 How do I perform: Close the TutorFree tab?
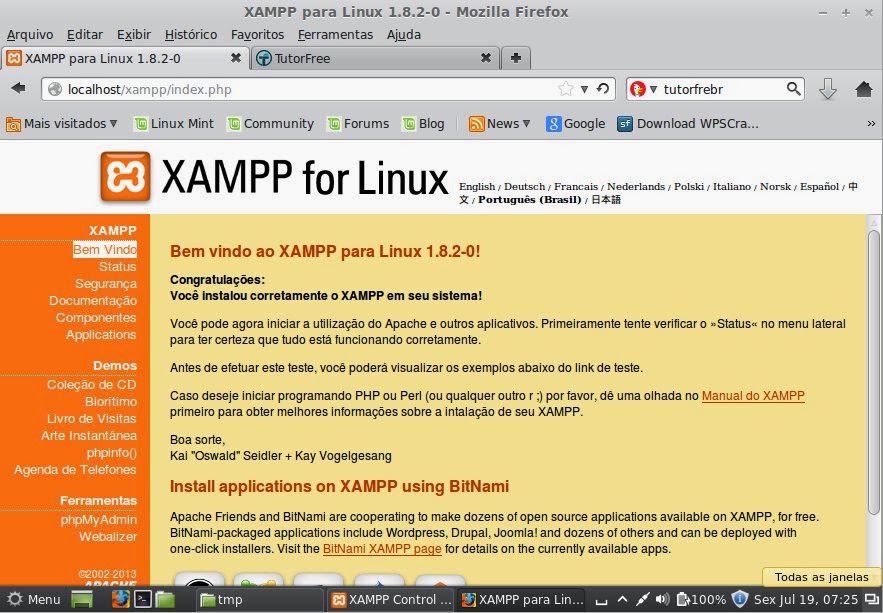click(x=485, y=58)
